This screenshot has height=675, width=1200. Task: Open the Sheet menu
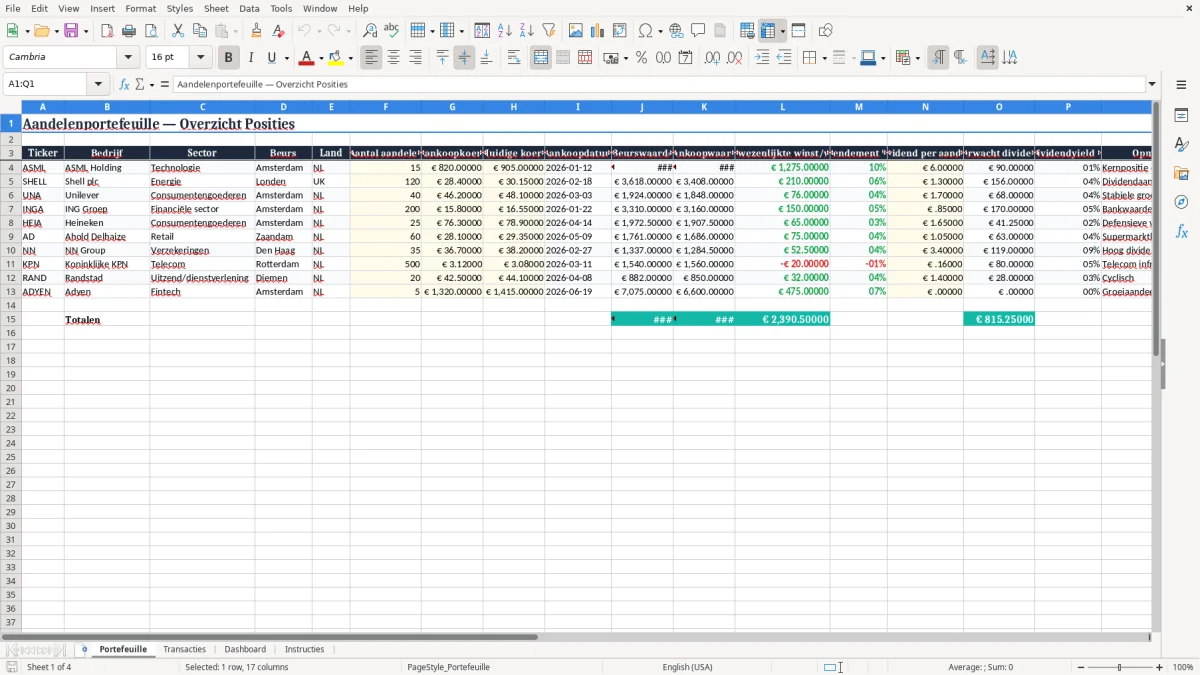pos(216,8)
